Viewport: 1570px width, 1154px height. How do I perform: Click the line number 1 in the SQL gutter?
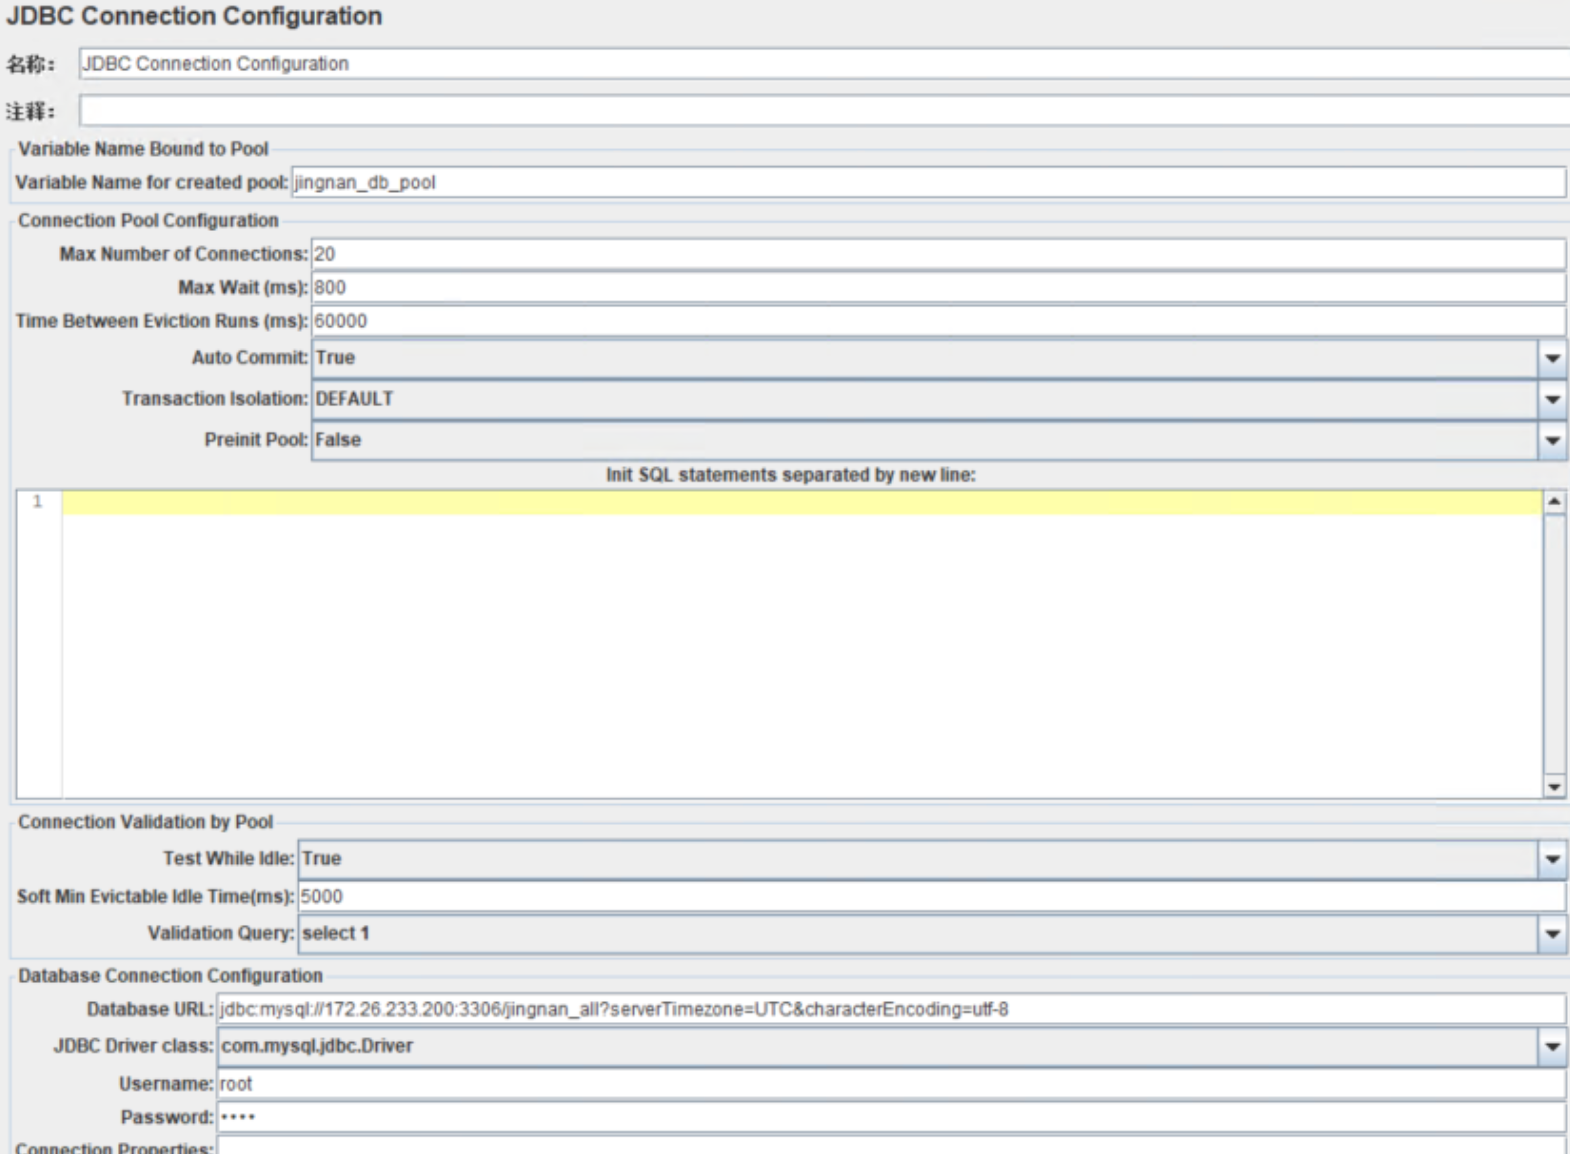37,501
